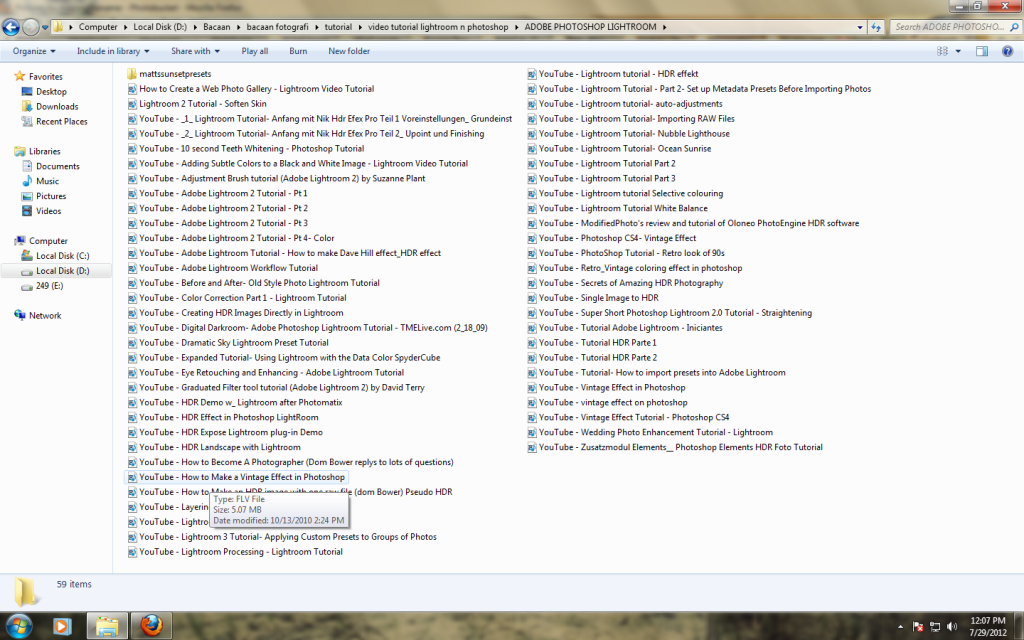Select Creating HDR Images Directly in Lightroom

pyautogui.click(x=235, y=313)
